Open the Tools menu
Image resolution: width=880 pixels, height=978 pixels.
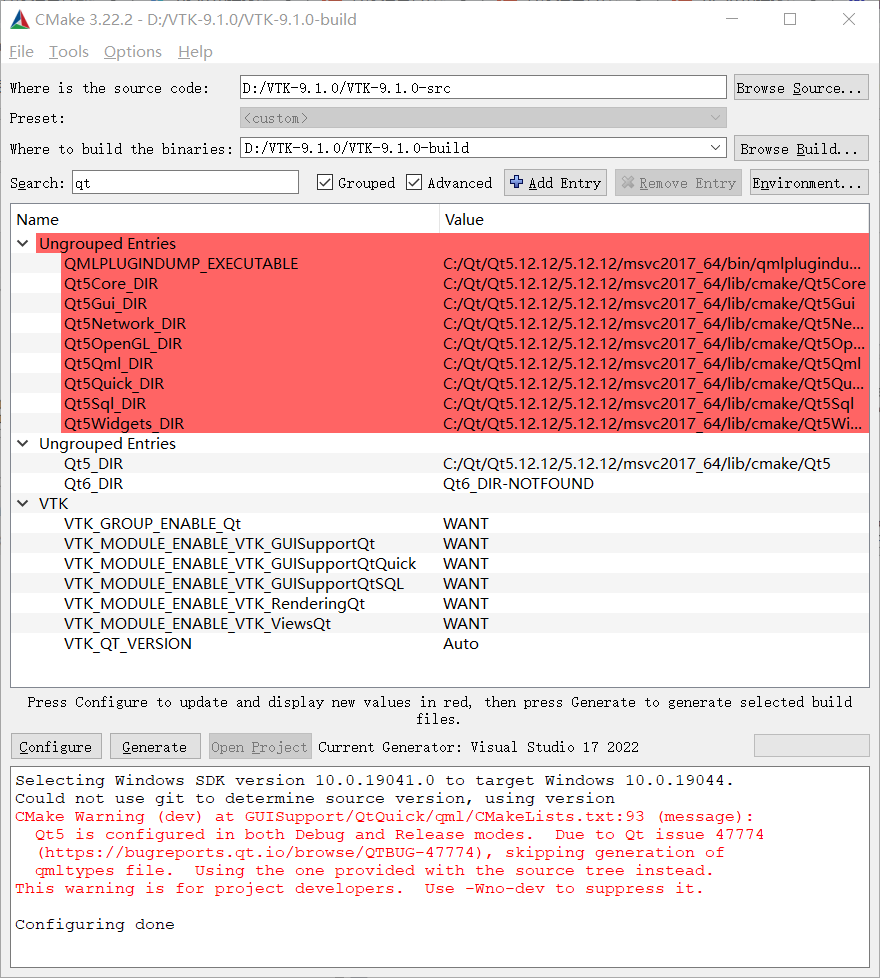(68, 51)
